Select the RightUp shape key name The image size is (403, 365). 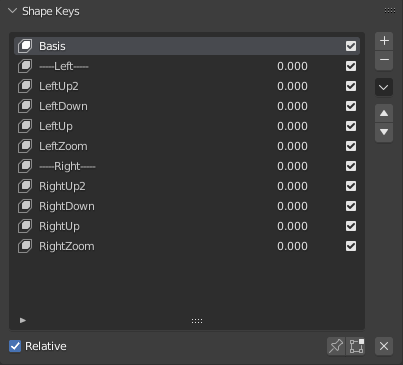click(59, 226)
